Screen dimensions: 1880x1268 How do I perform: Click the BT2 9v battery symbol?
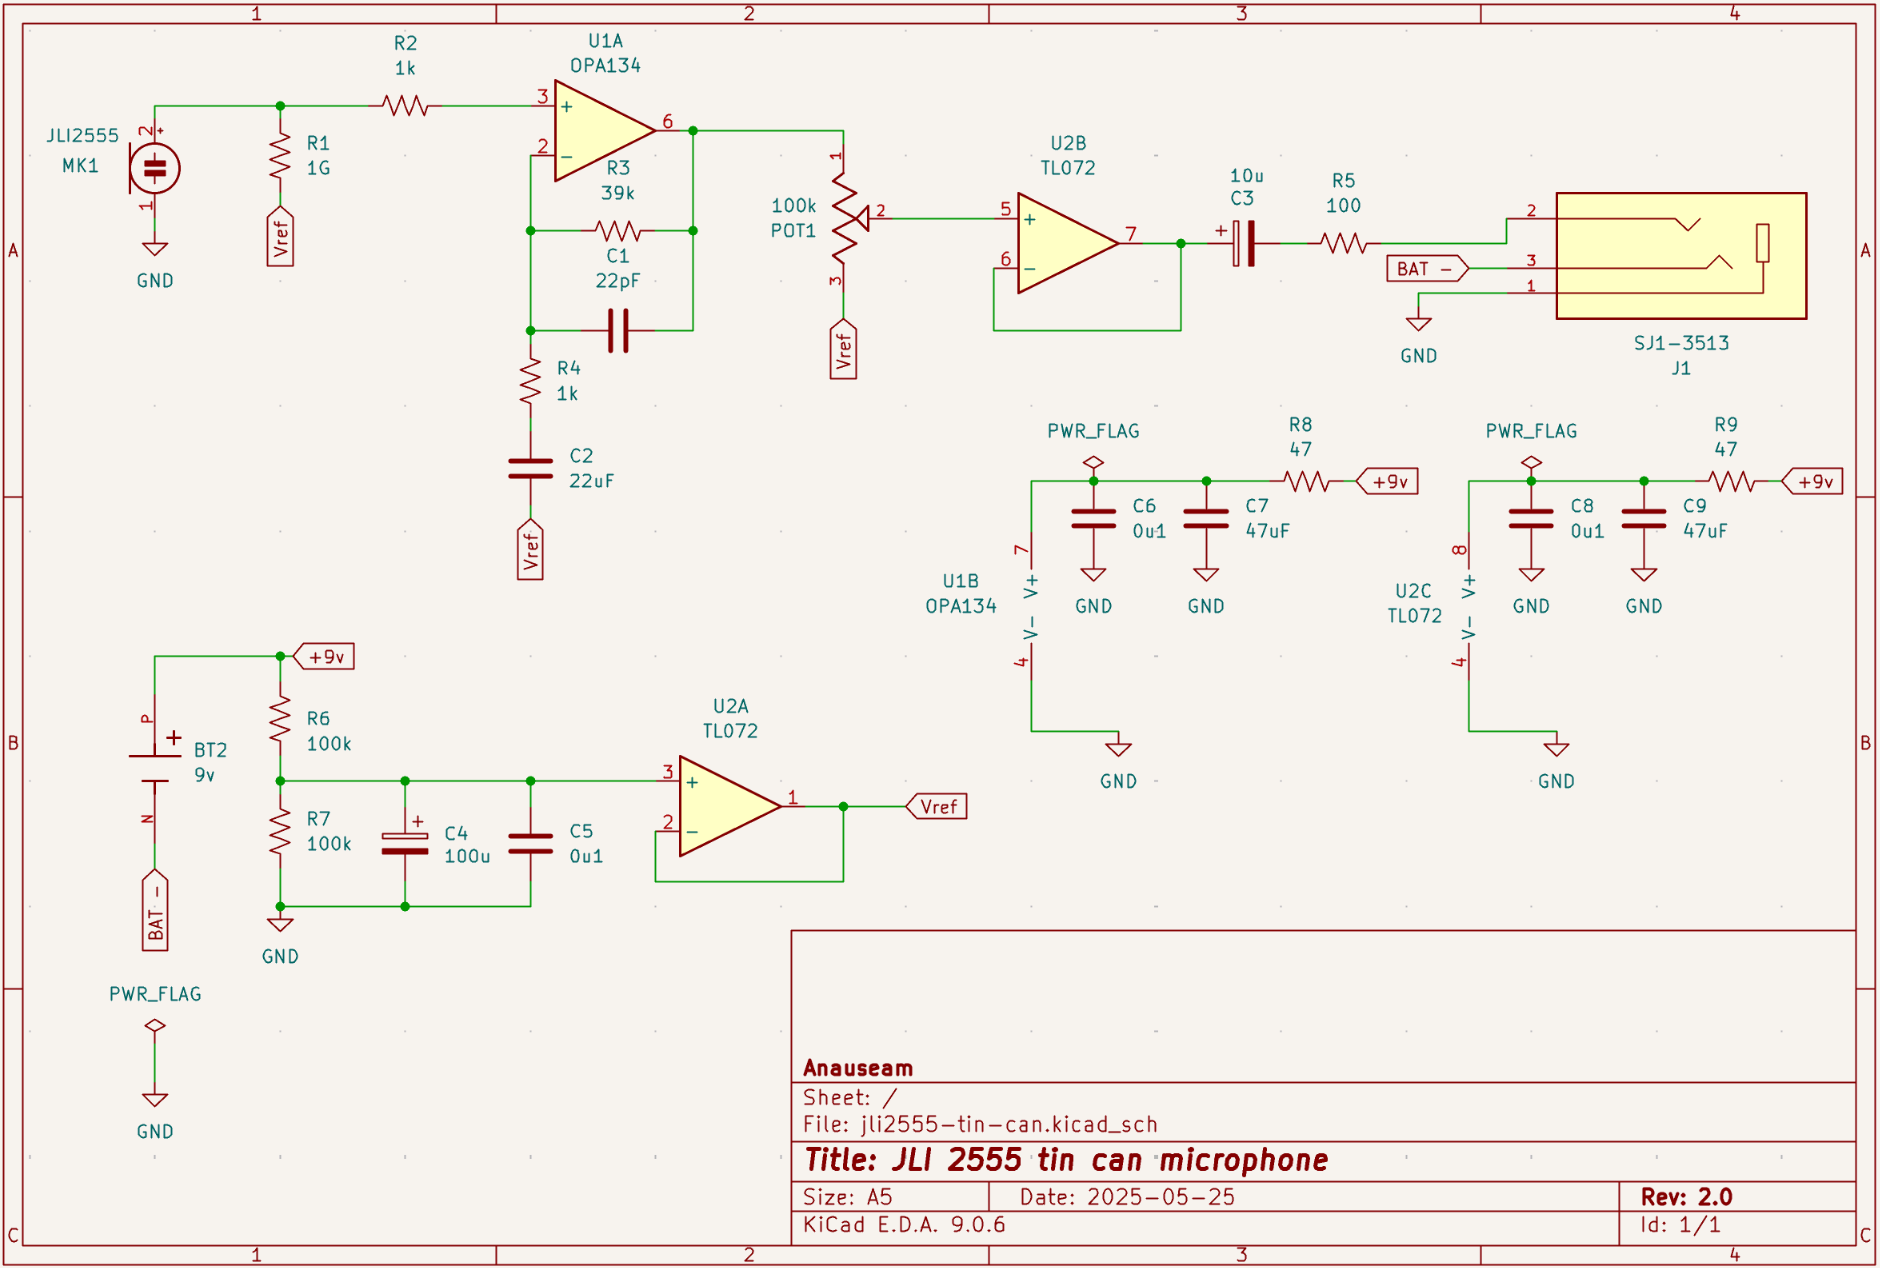click(x=155, y=768)
